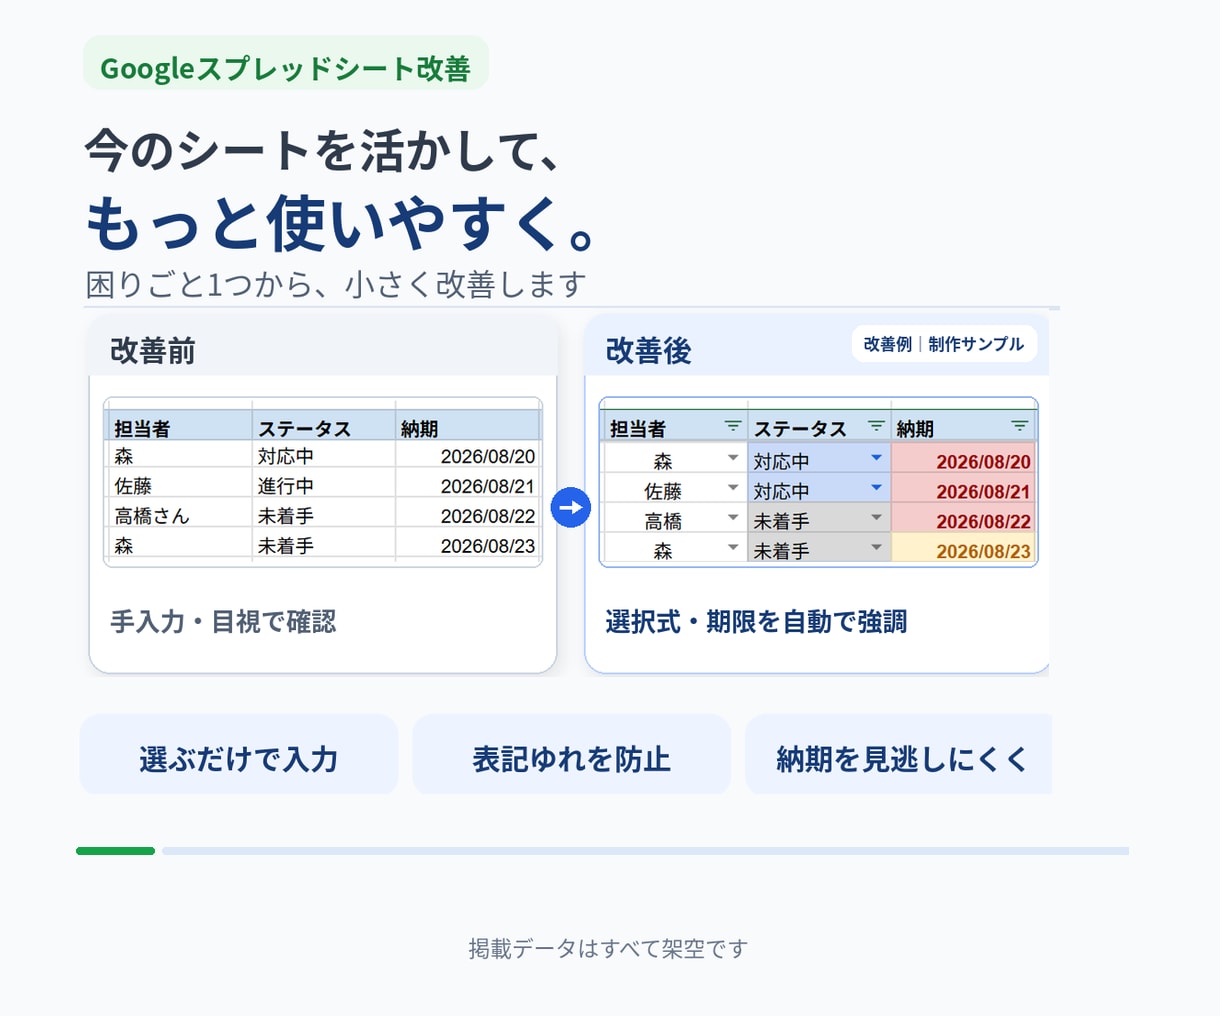Viewport: 1220px width, 1016px height.
Task: Click the 改善後 card title
Action: pos(648,351)
